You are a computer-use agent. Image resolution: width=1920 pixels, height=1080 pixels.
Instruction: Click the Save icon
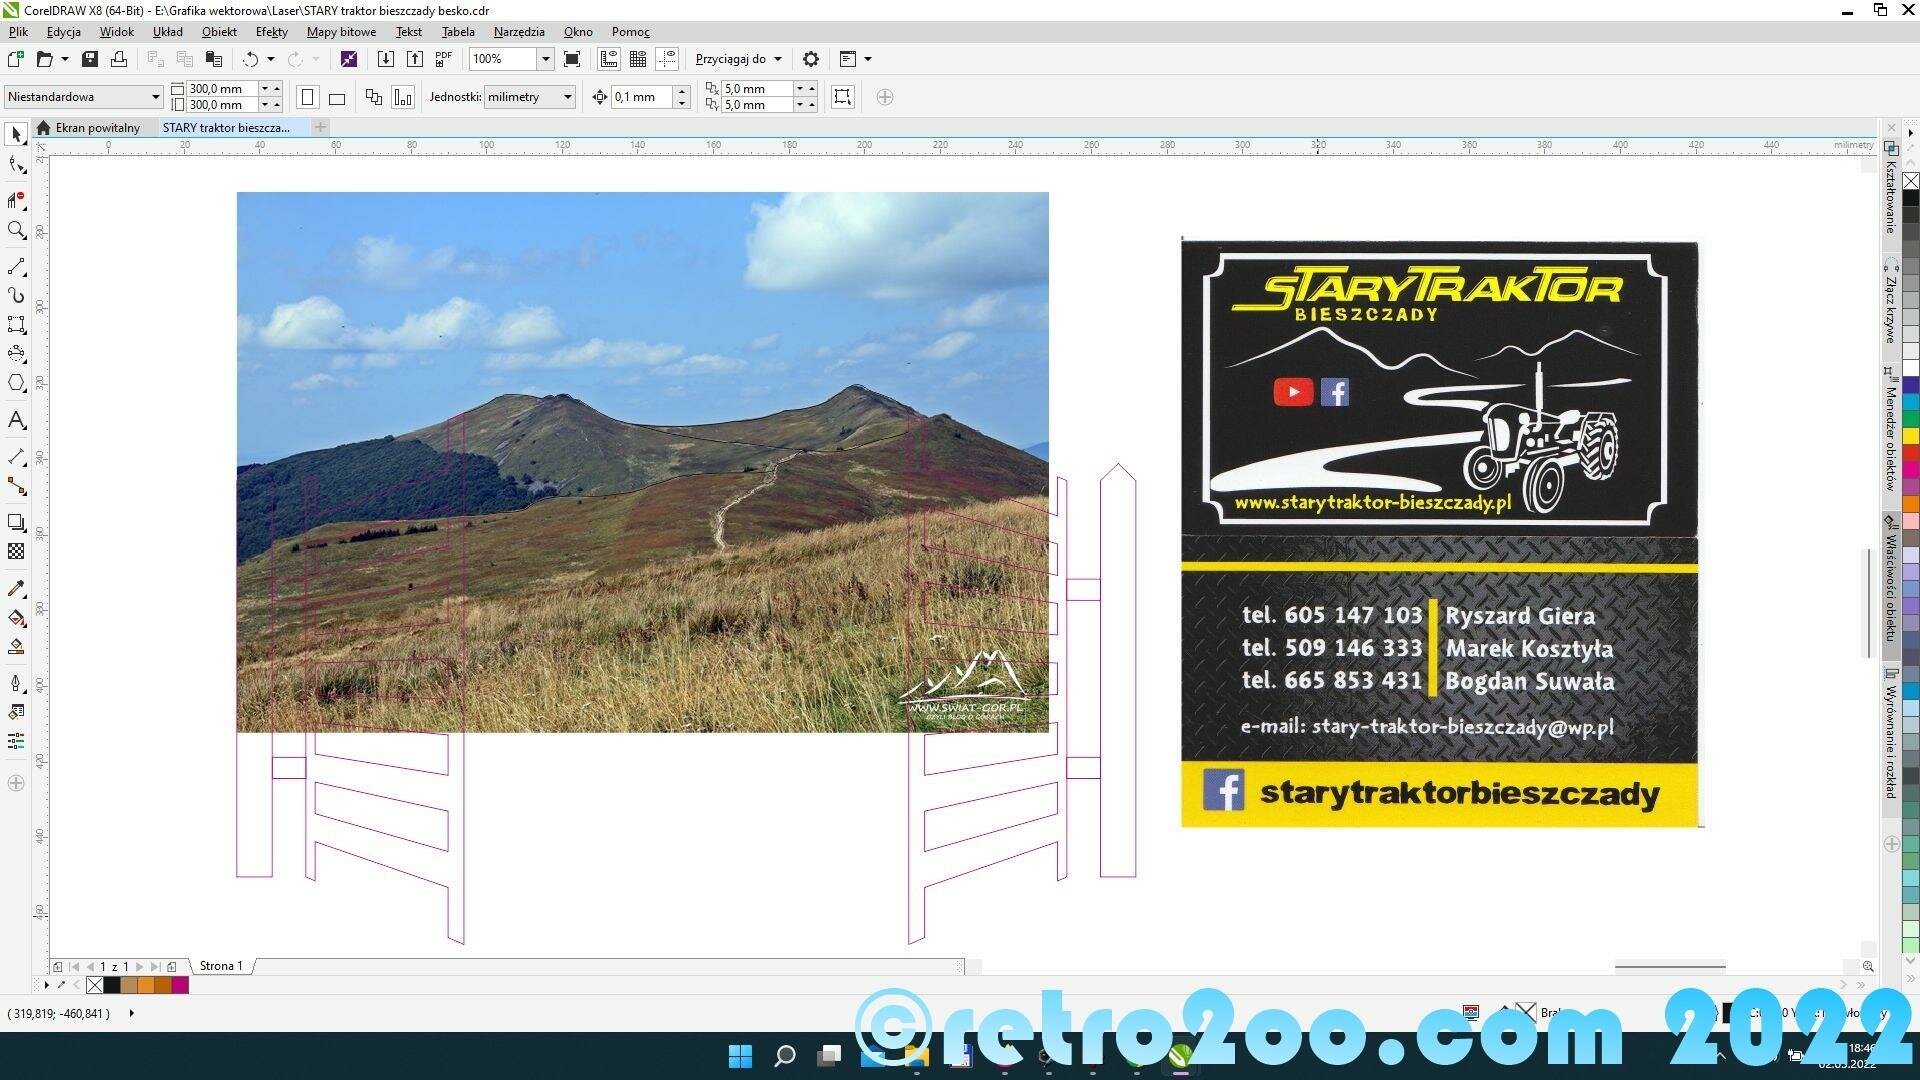89,59
